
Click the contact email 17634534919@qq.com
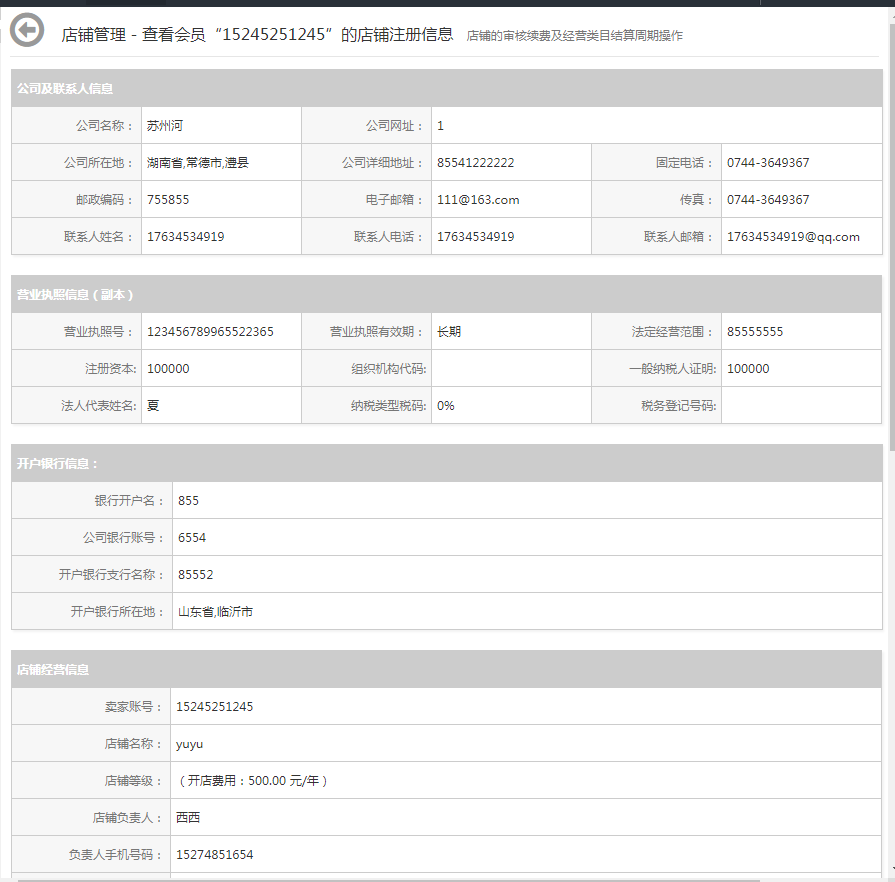[x=793, y=237]
